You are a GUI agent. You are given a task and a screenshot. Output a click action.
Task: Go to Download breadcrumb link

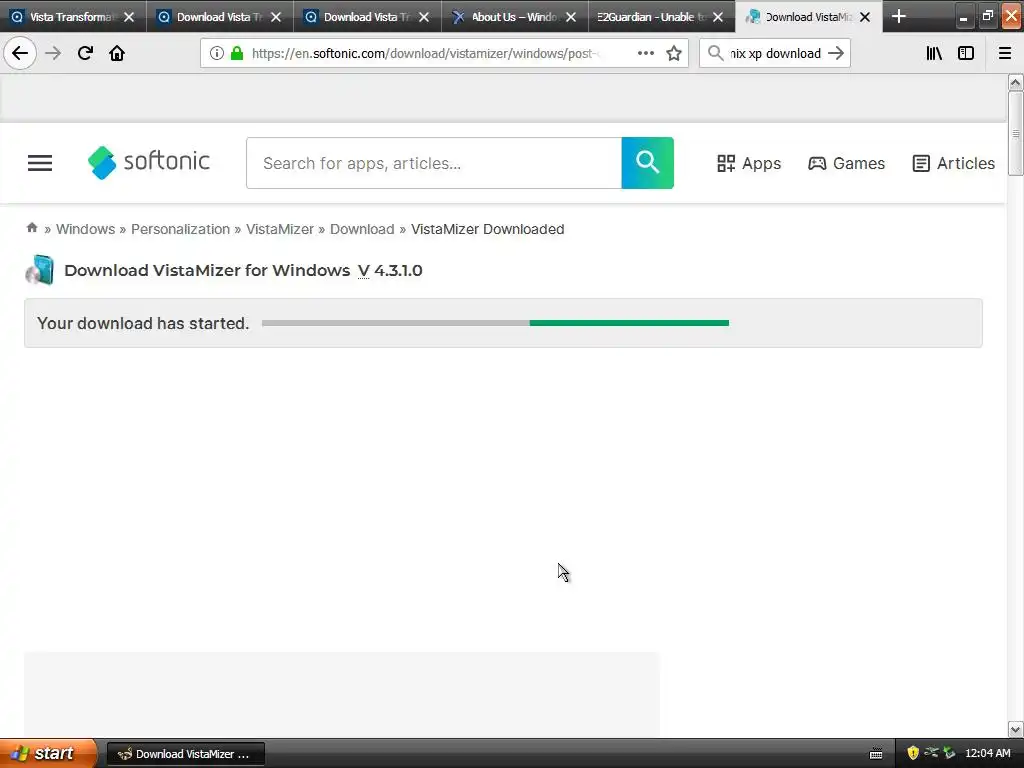(x=362, y=229)
